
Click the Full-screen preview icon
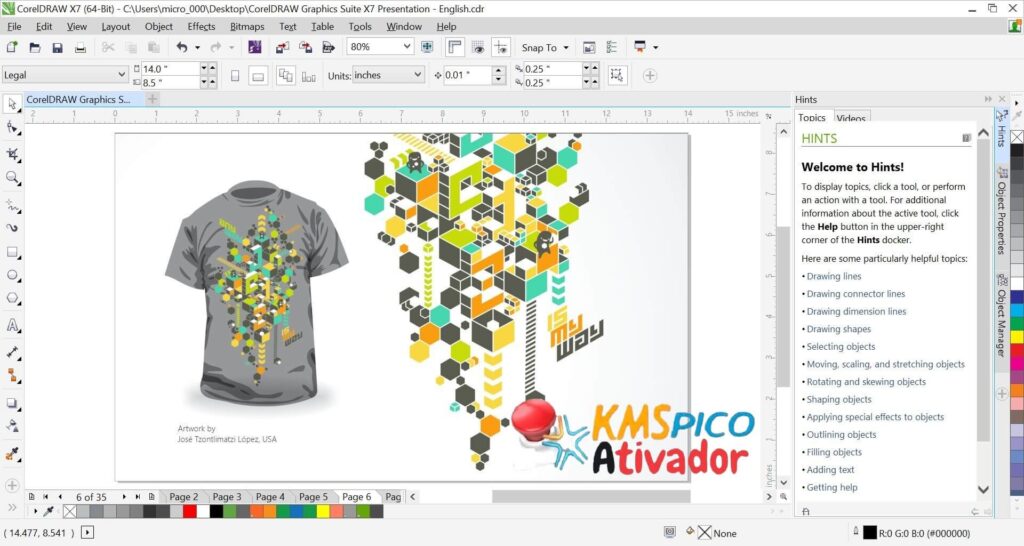pos(427,47)
